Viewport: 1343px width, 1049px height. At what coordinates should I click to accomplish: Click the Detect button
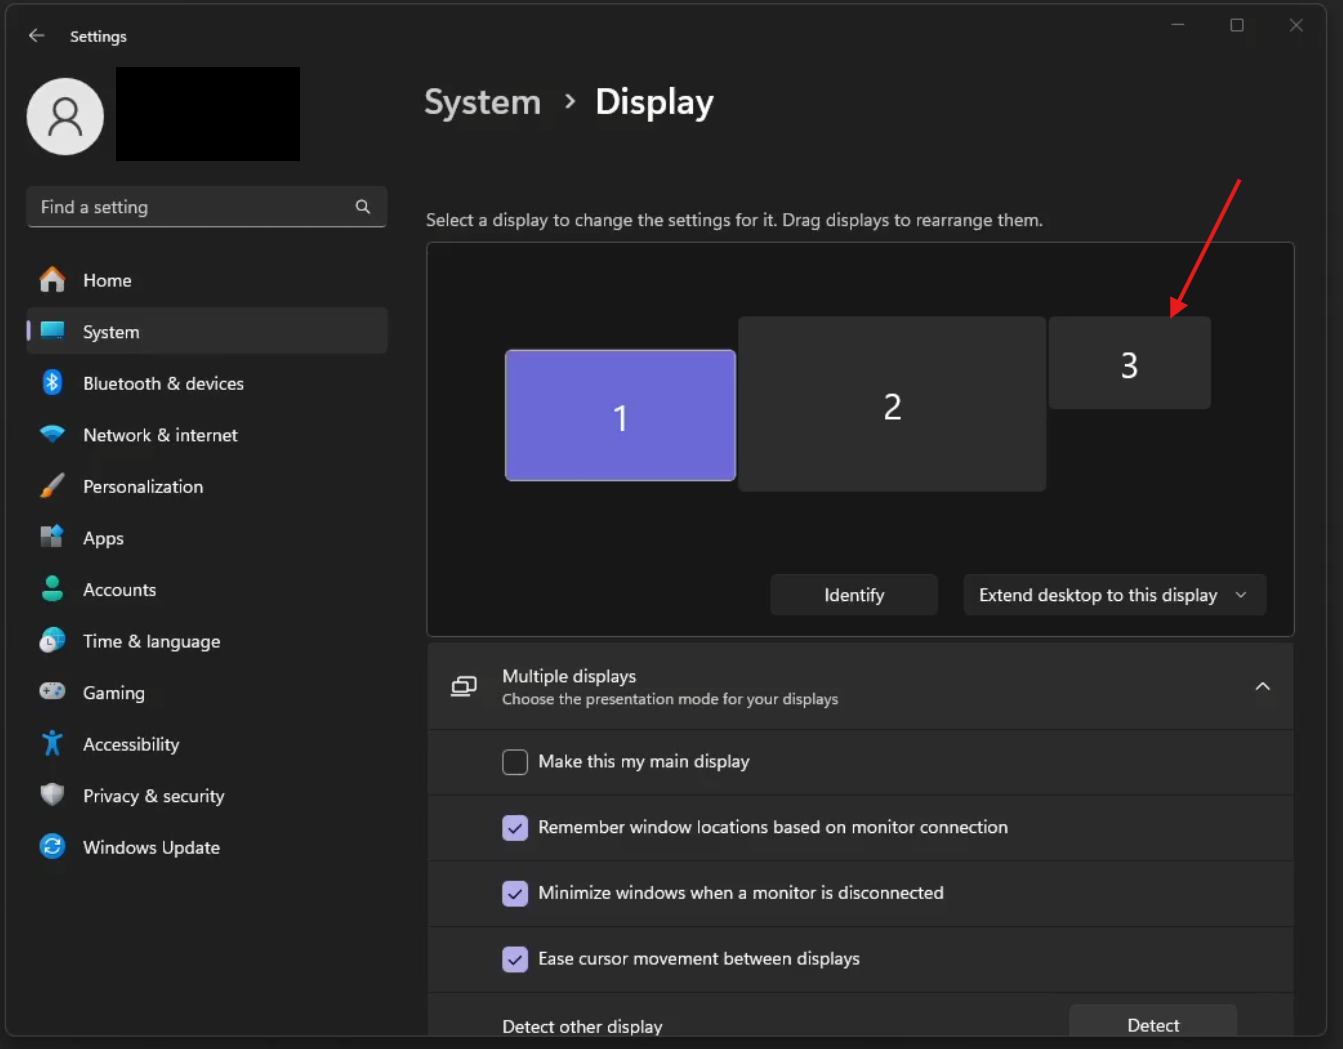pyautogui.click(x=1152, y=1024)
